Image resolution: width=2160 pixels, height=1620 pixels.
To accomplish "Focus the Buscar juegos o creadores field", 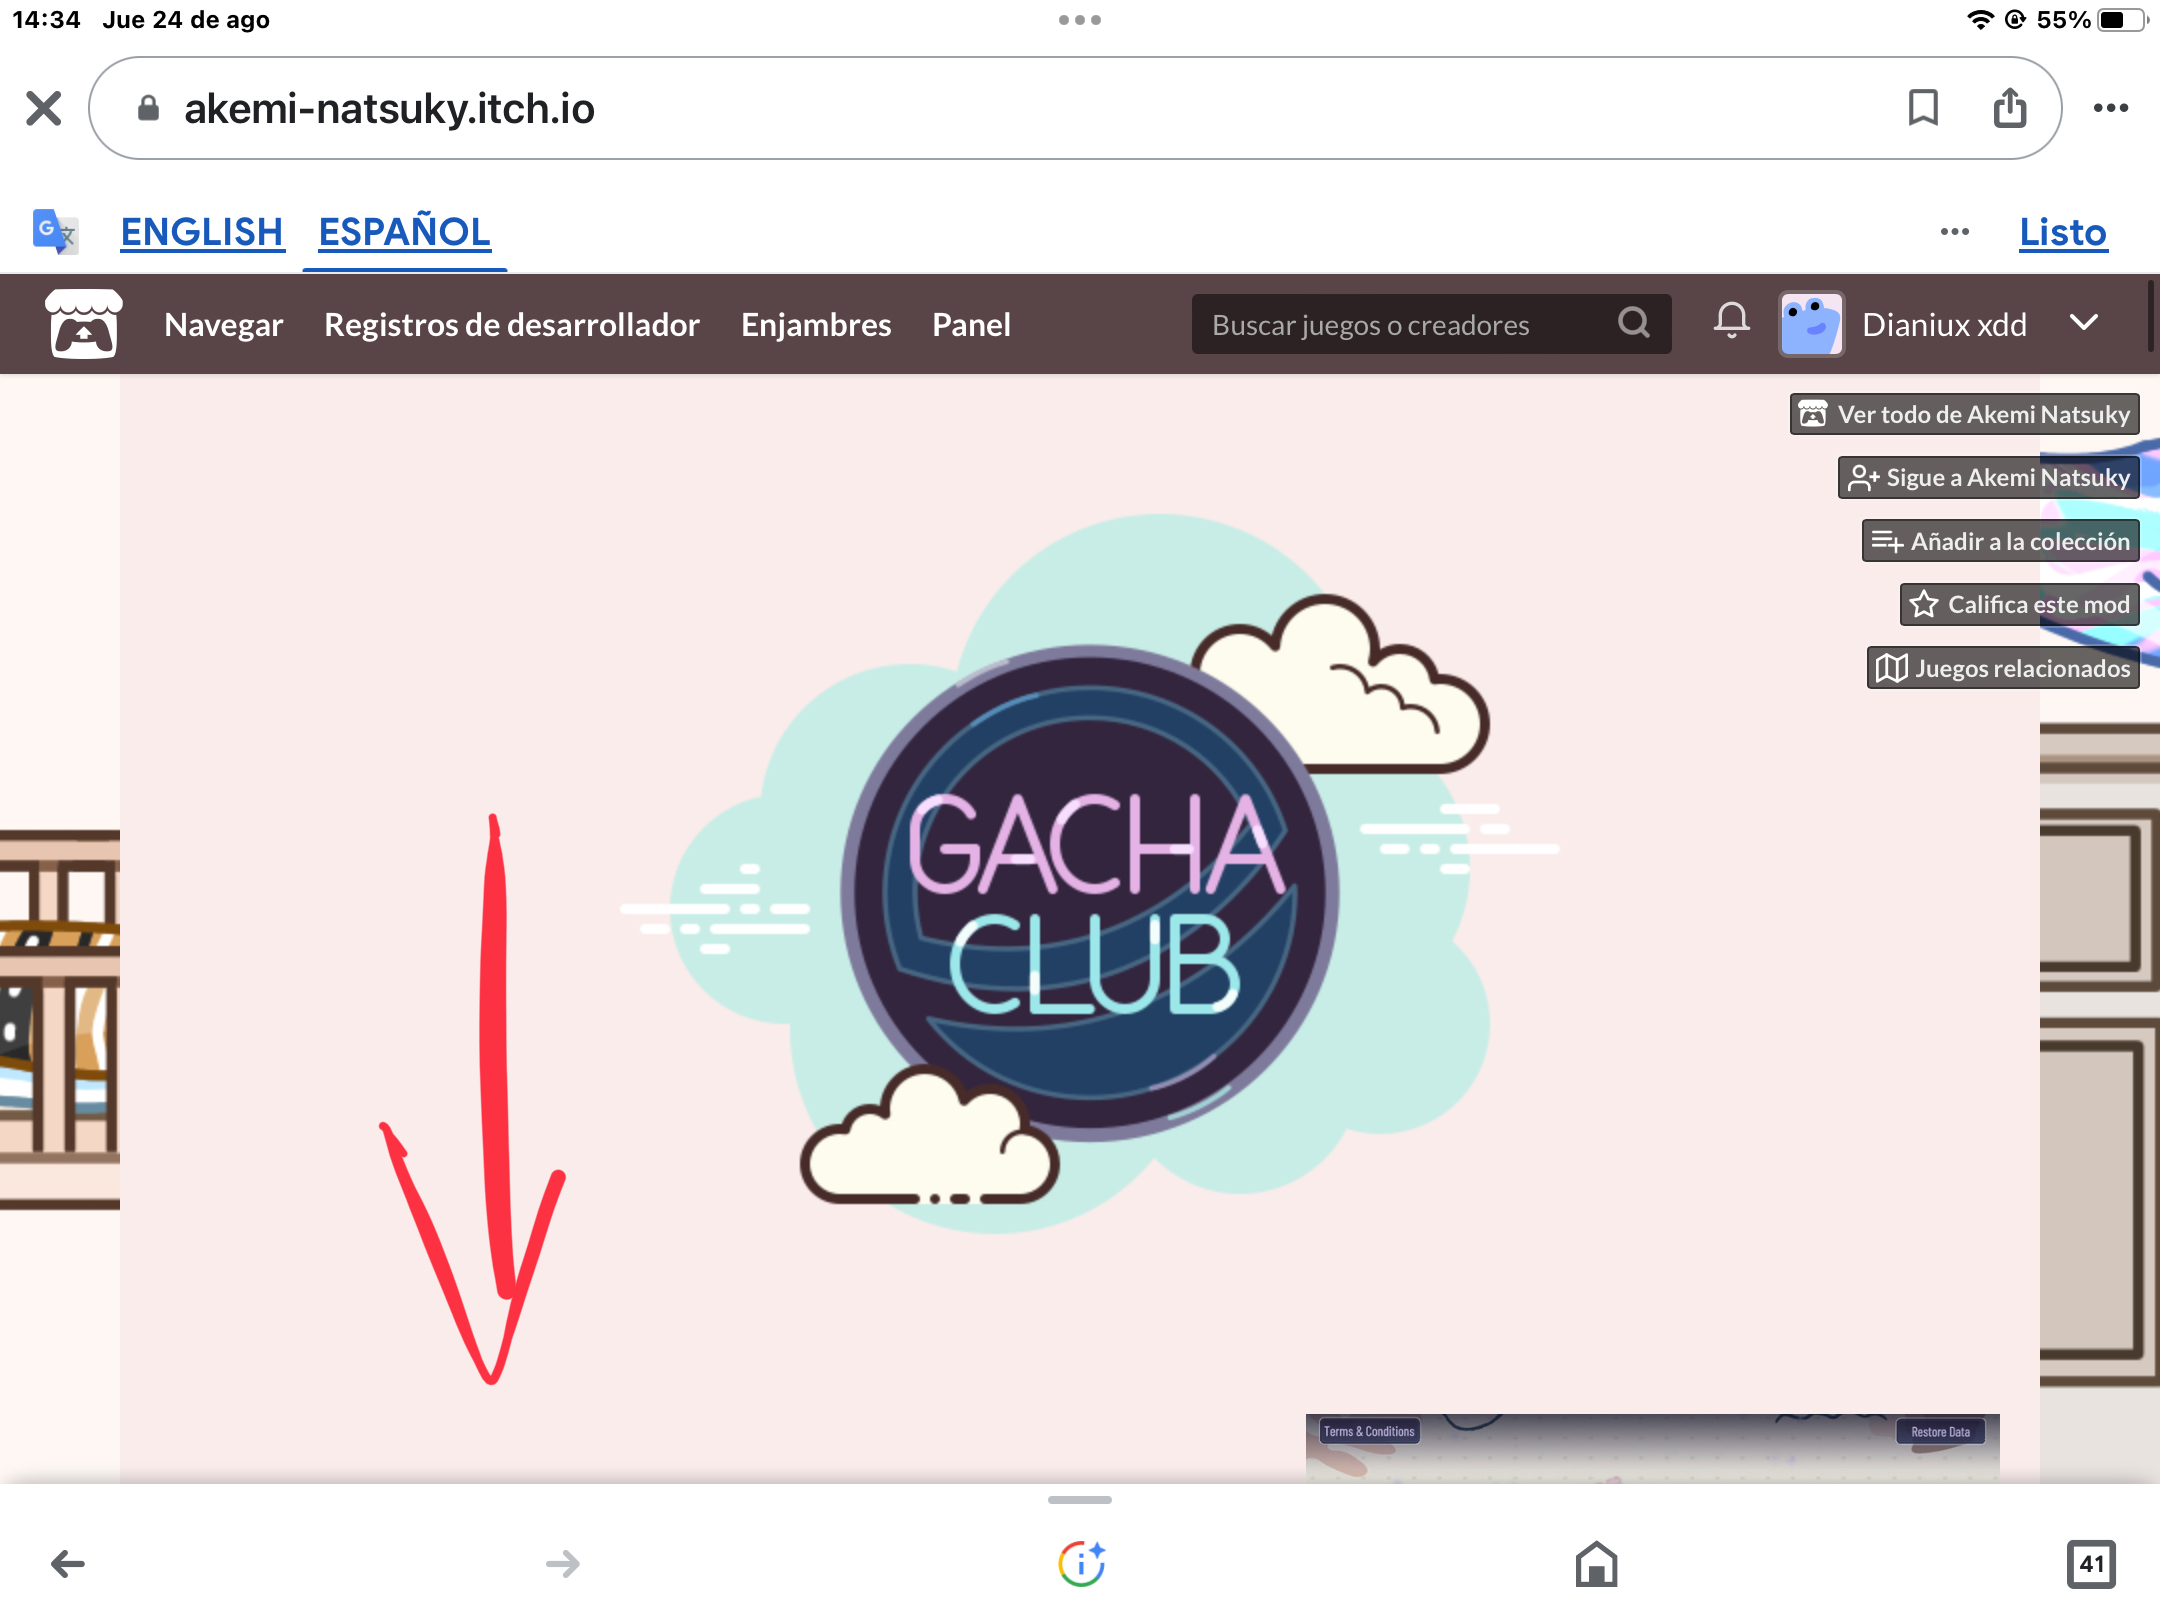I will tap(1431, 324).
